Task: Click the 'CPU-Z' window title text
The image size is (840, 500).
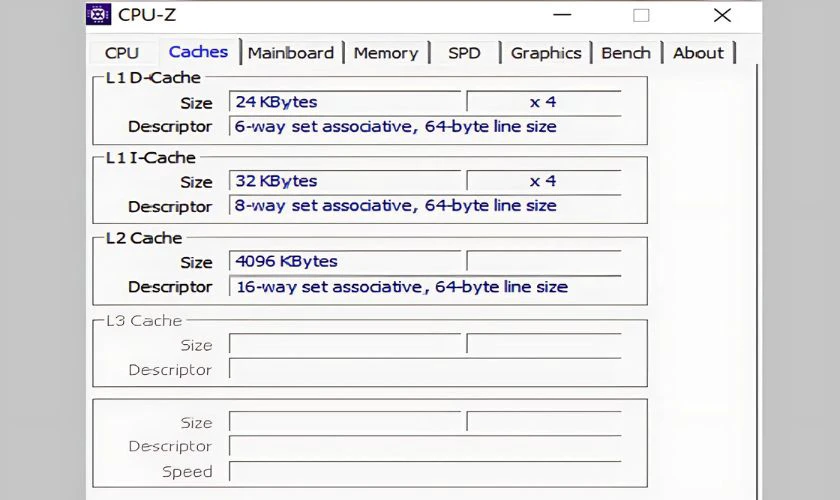Action: click(x=147, y=15)
